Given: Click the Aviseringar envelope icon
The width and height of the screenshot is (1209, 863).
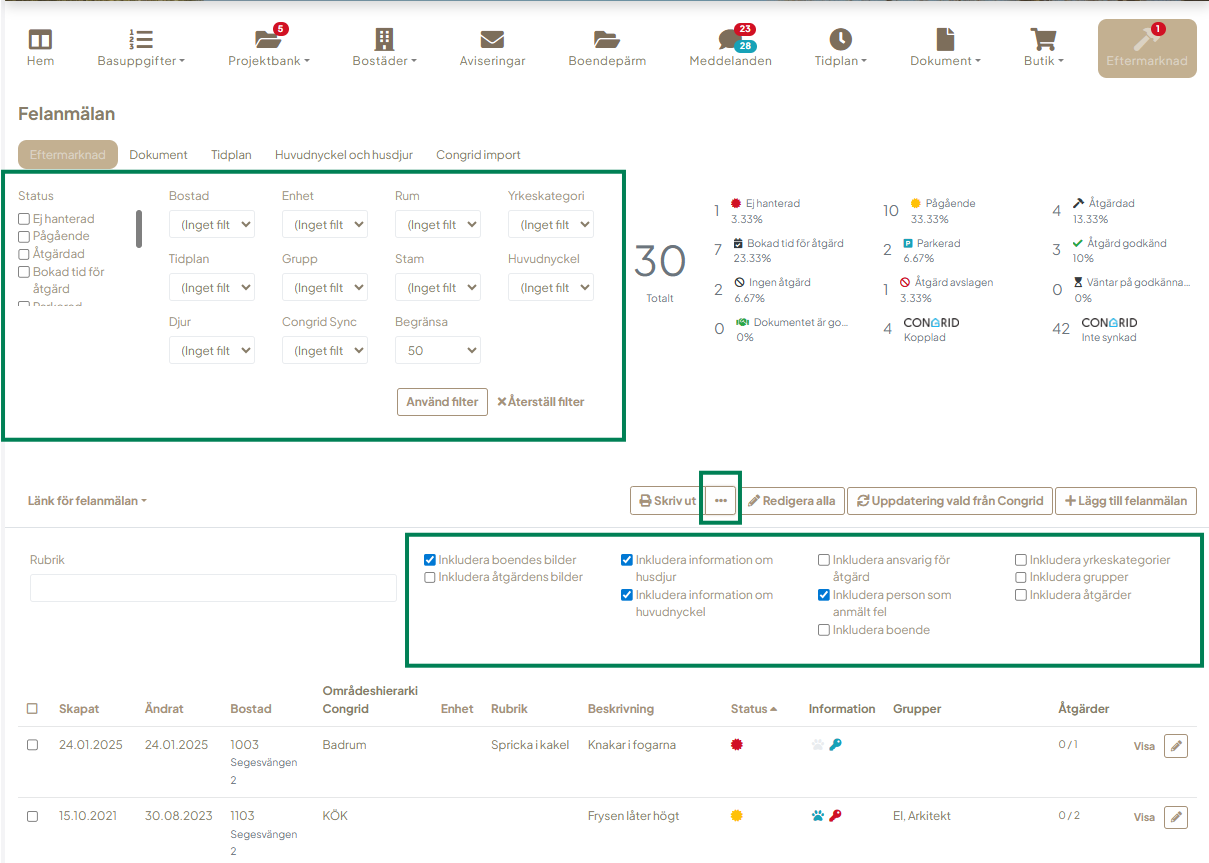Looking at the screenshot, I should point(491,40).
